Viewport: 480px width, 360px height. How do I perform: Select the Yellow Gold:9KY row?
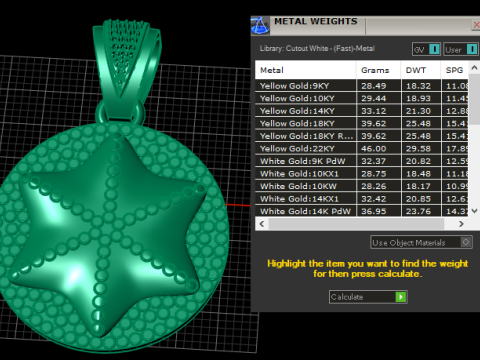coord(362,86)
